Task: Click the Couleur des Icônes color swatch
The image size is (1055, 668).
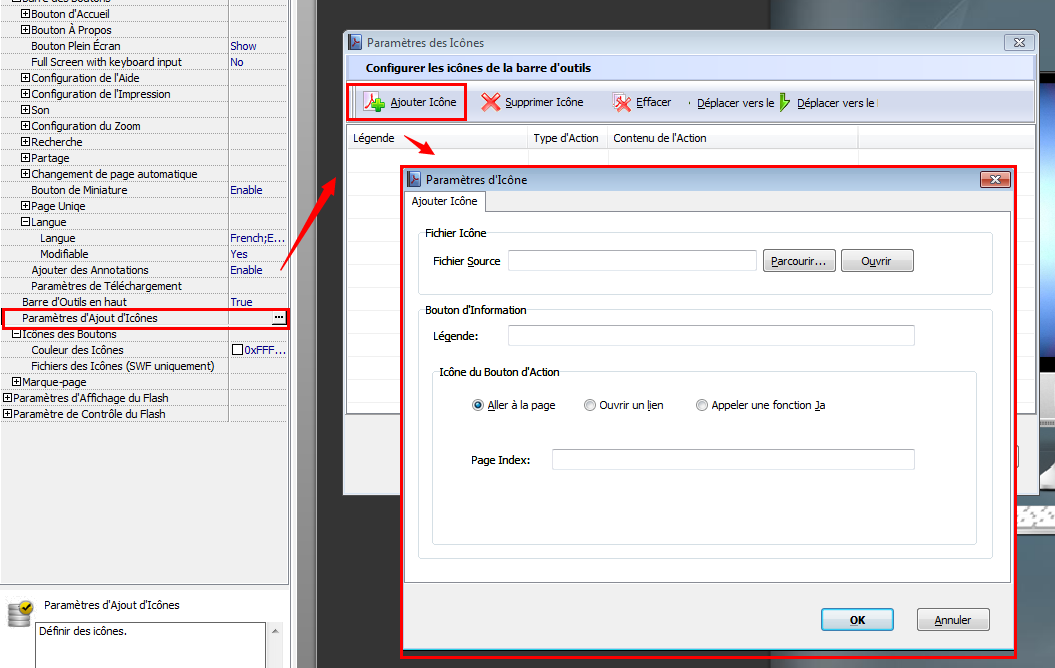Action: tap(237, 350)
